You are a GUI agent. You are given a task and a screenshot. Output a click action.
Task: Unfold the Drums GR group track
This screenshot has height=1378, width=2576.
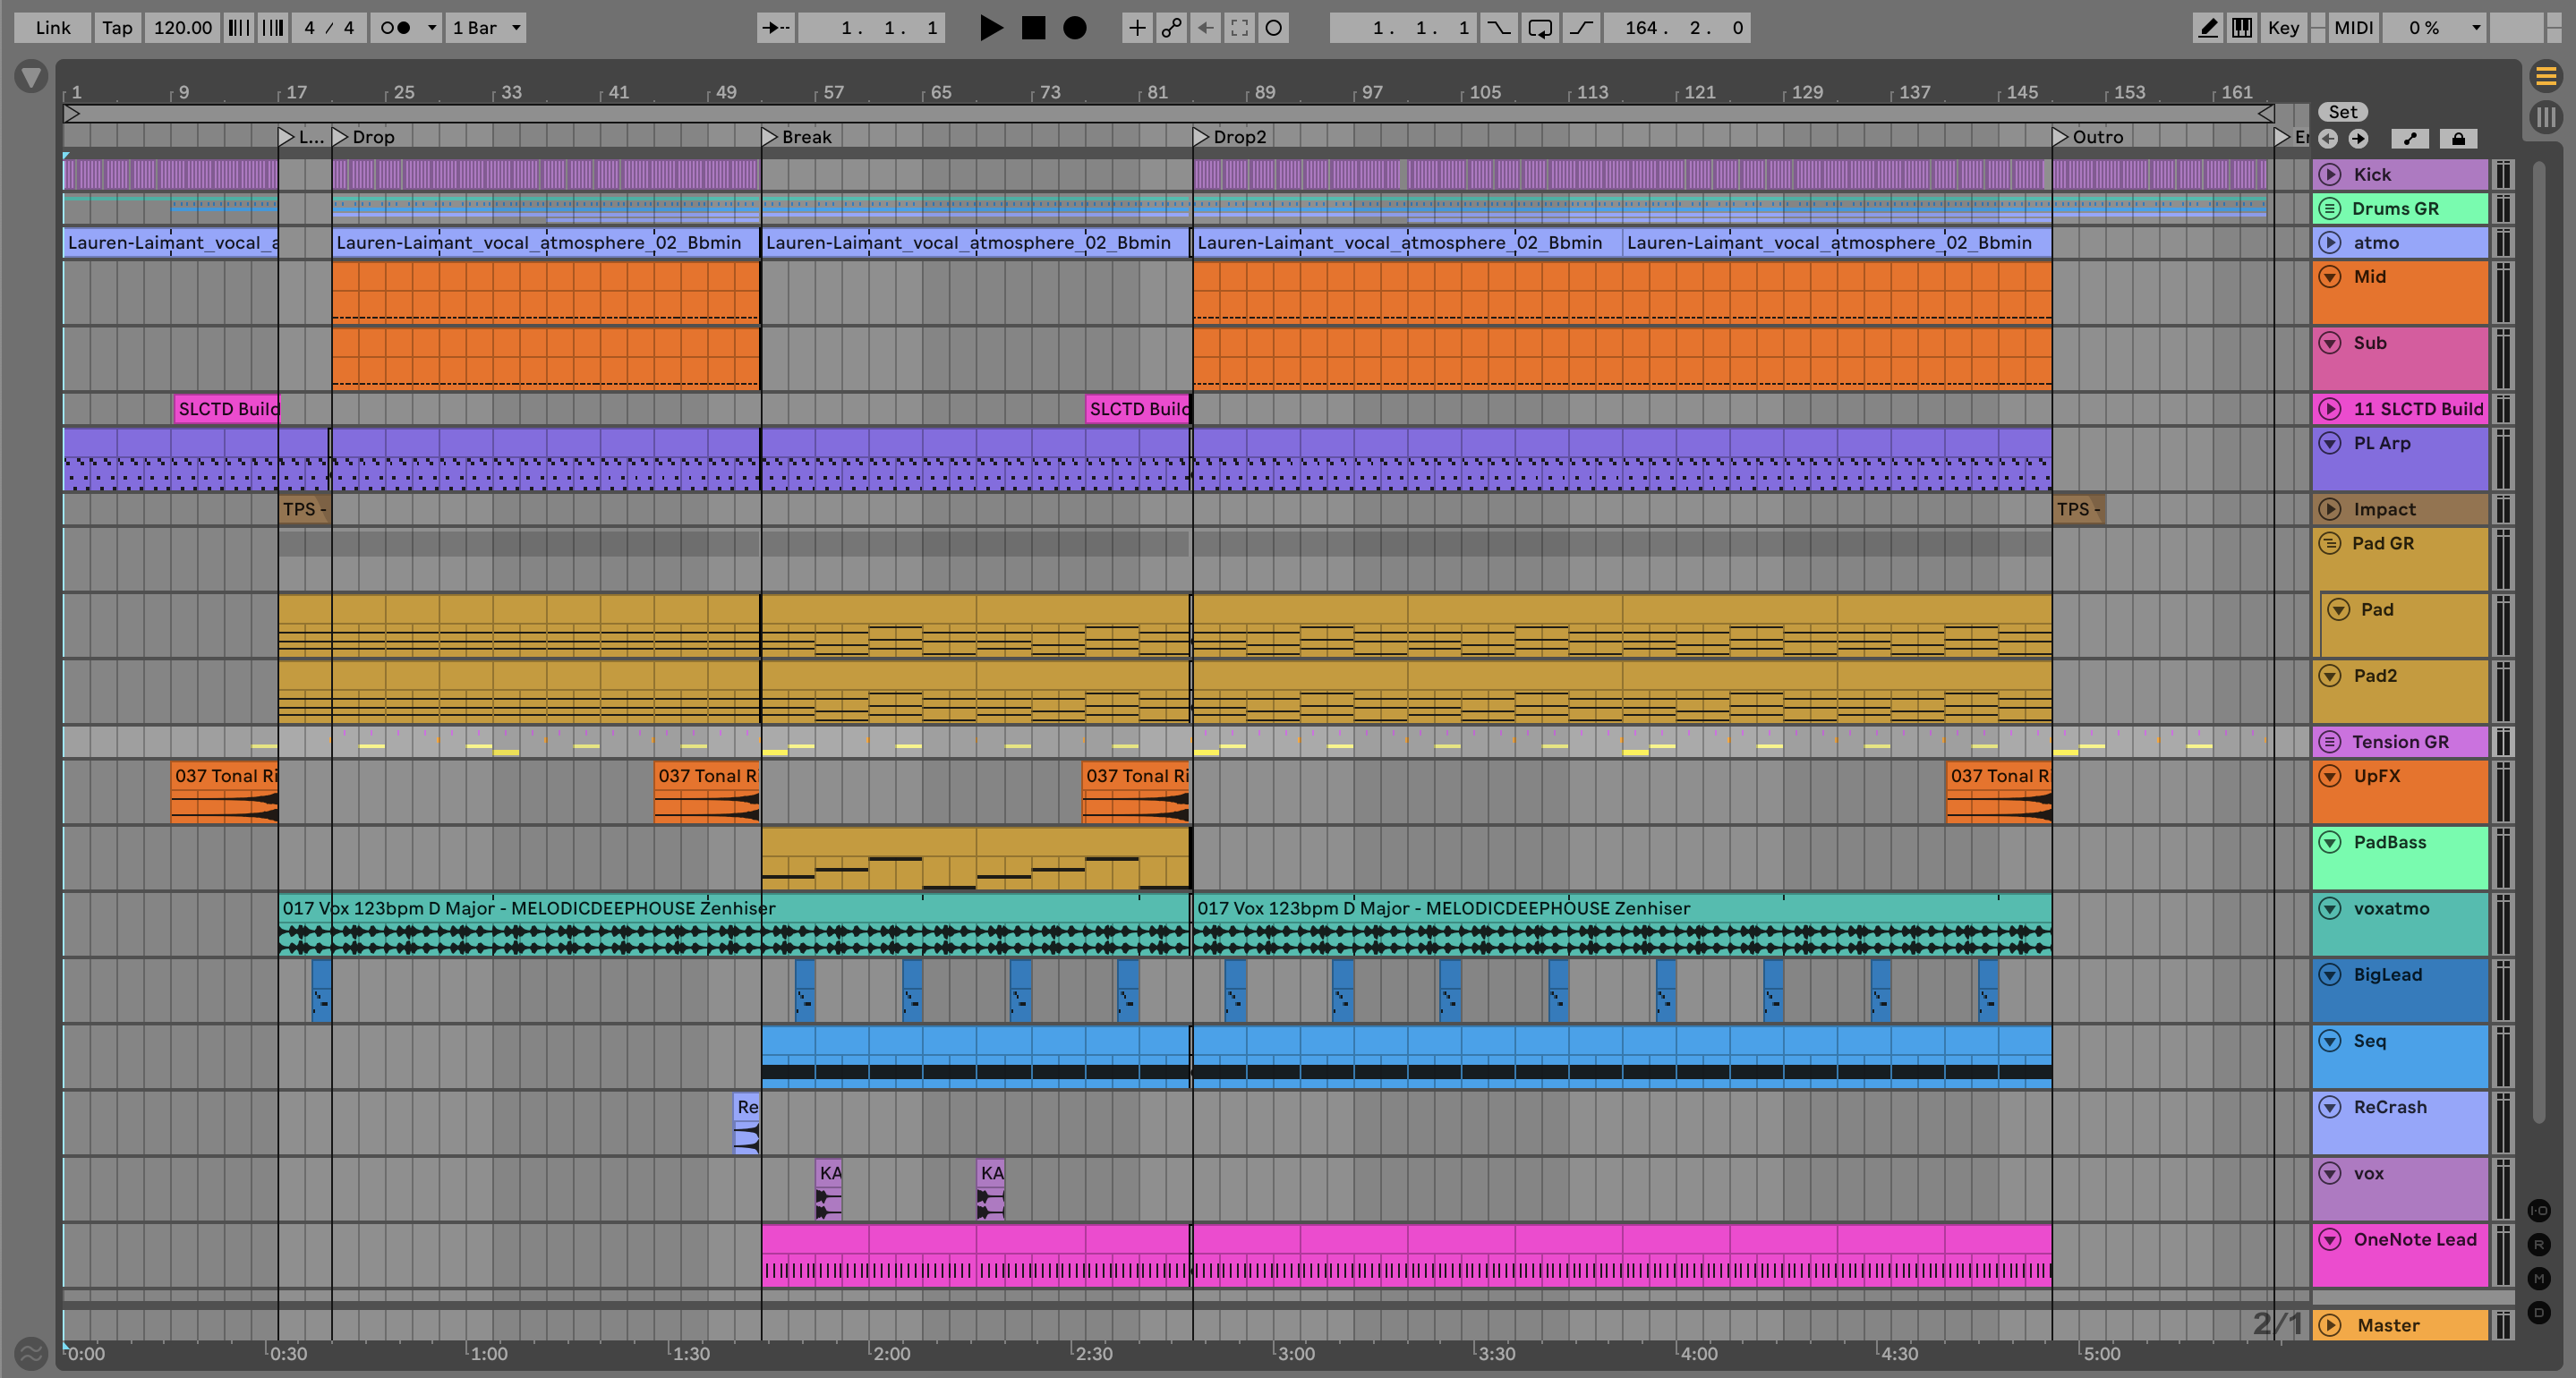tap(2330, 208)
